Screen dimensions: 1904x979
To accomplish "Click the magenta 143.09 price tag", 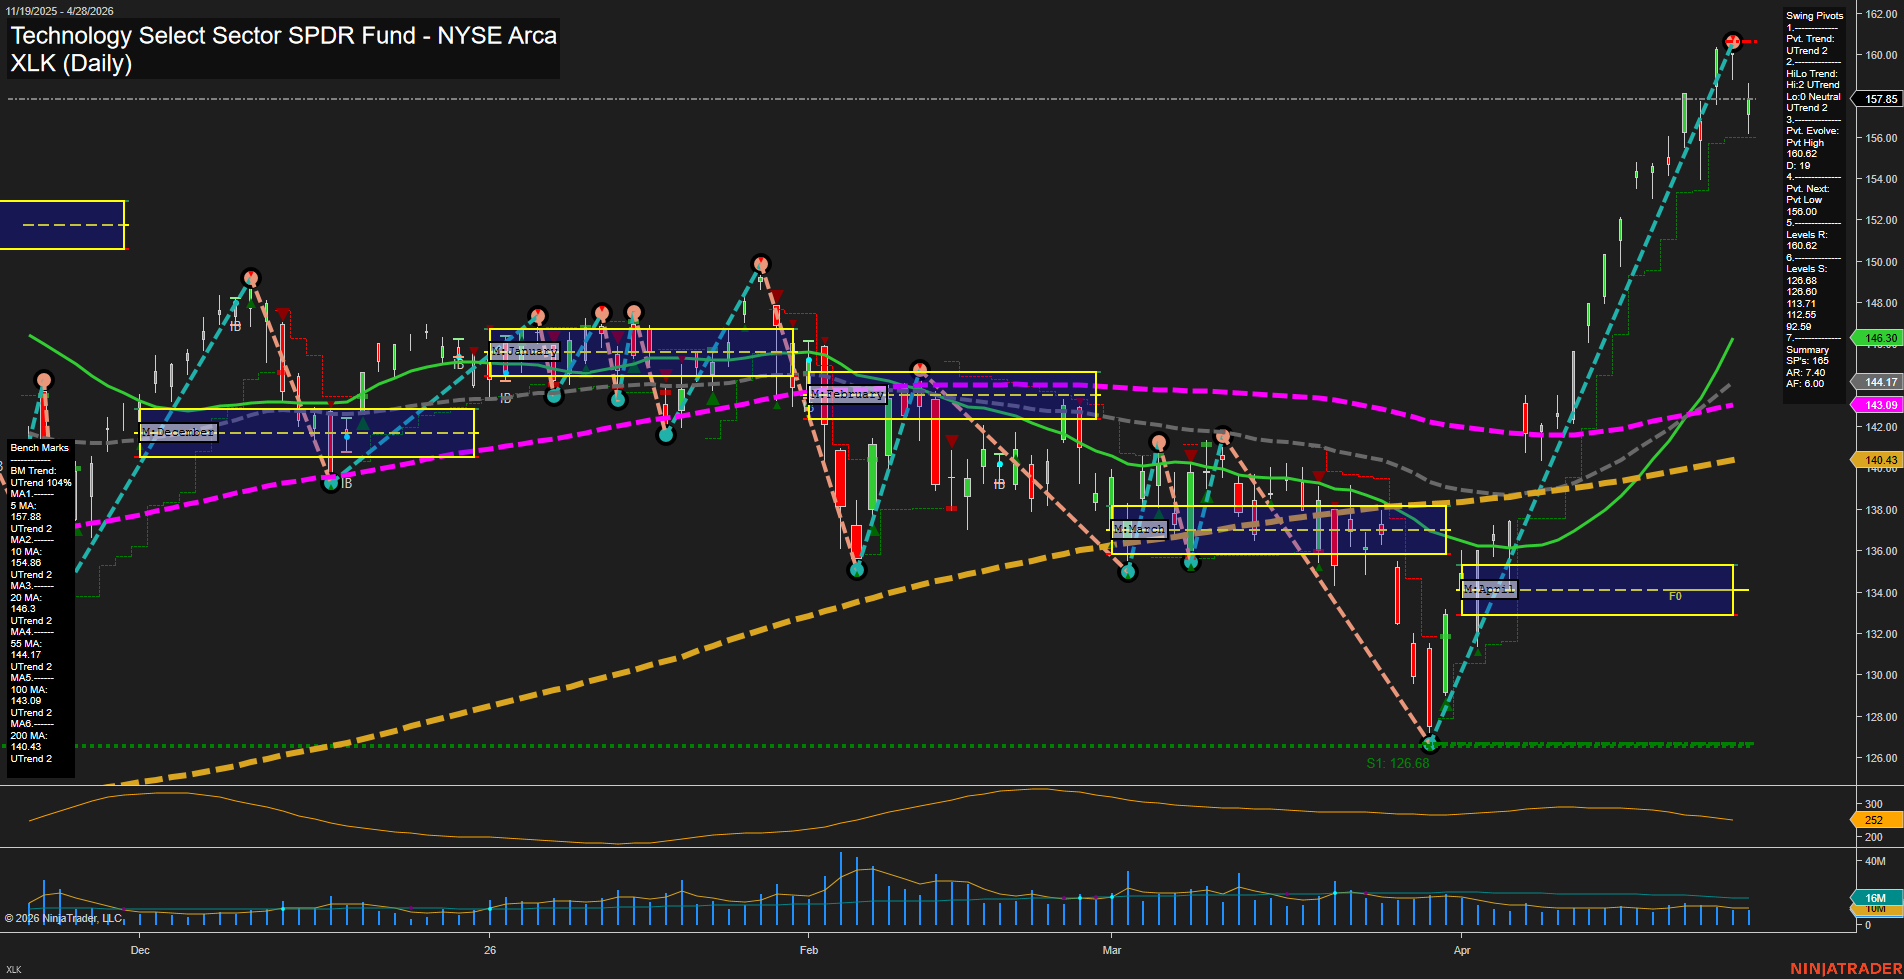I will click(x=1880, y=405).
